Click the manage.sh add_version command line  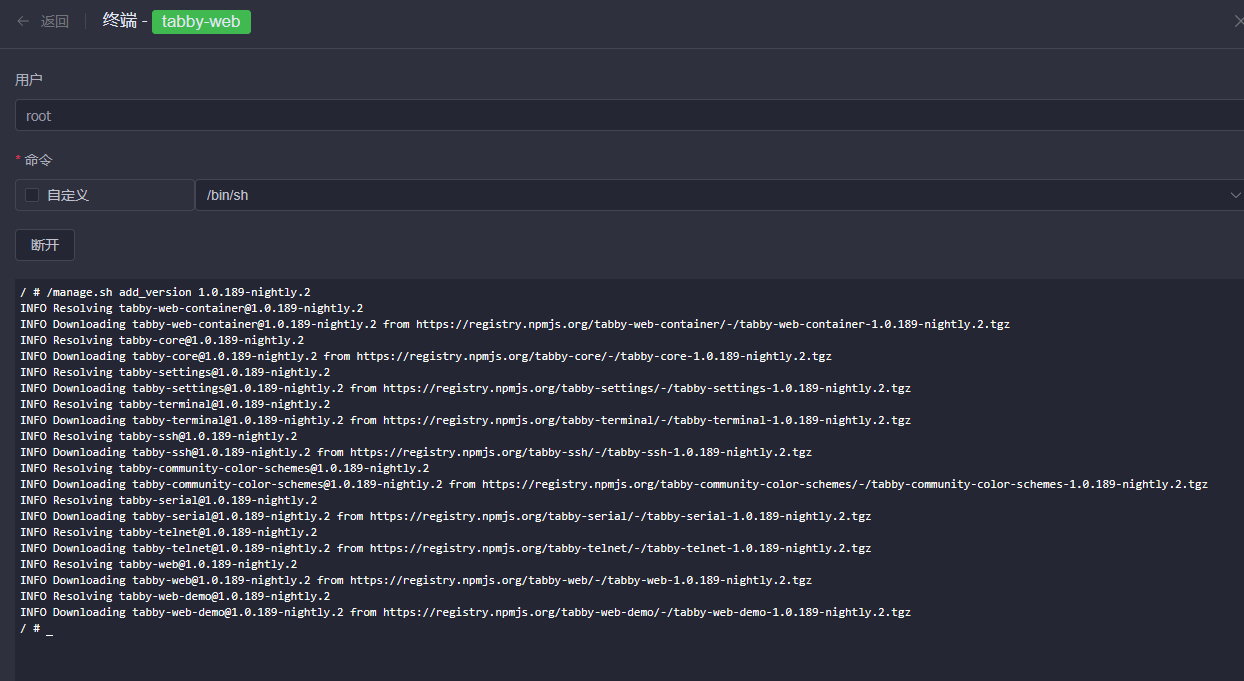click(165, 292)
